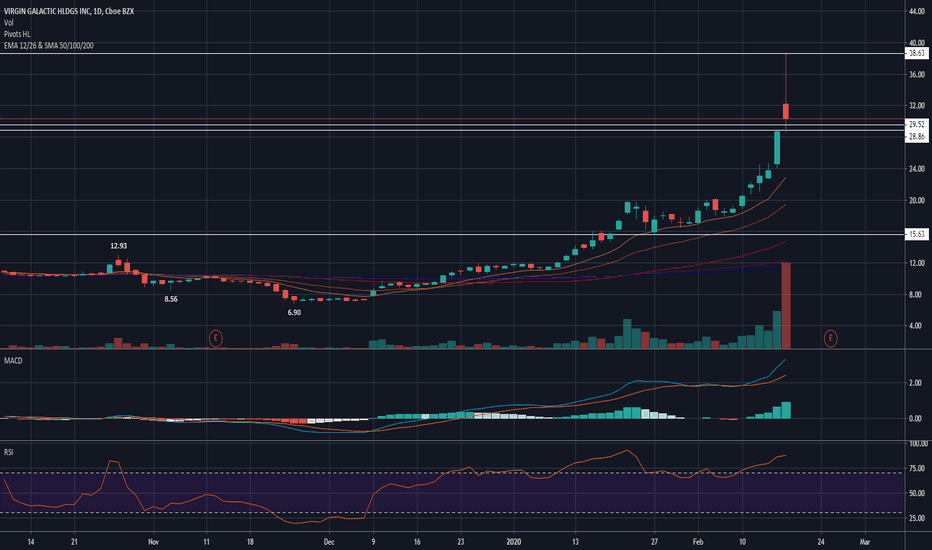The image size is (932, 550).
Task: Select the Pivots HL indicator label
Action: point(17,34)
